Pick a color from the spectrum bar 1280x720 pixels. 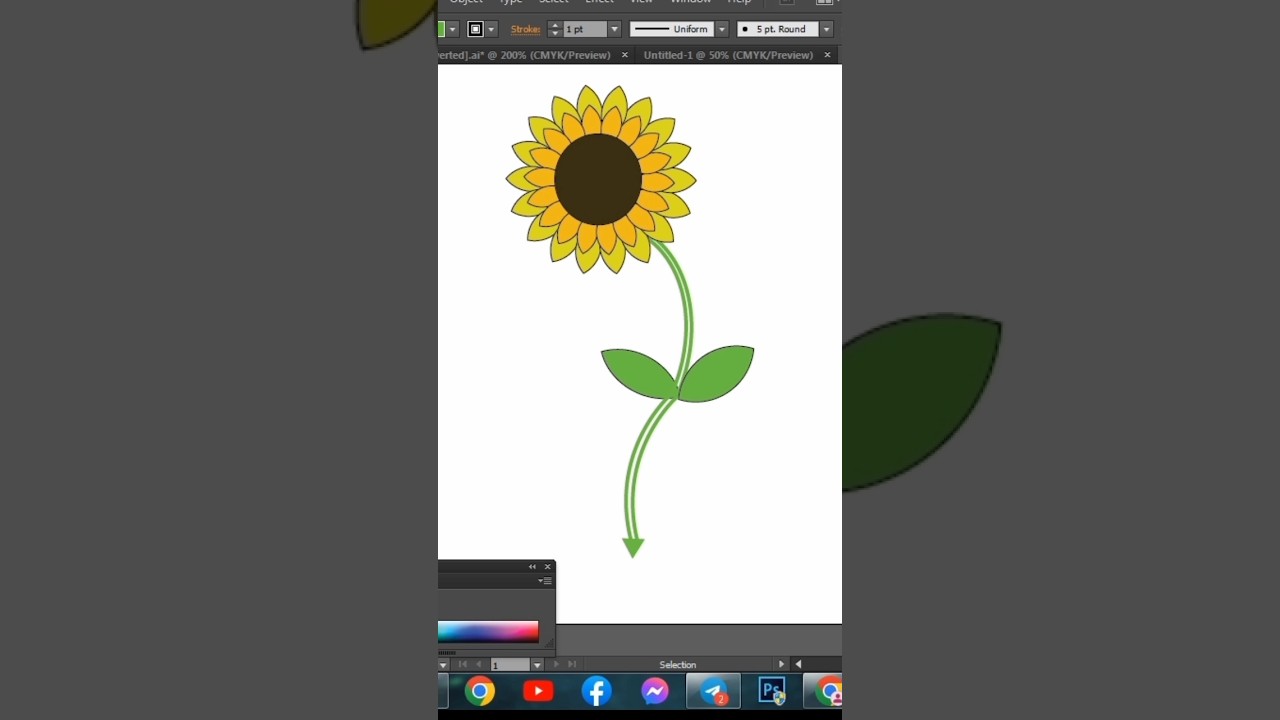click(x=488, y=631)
